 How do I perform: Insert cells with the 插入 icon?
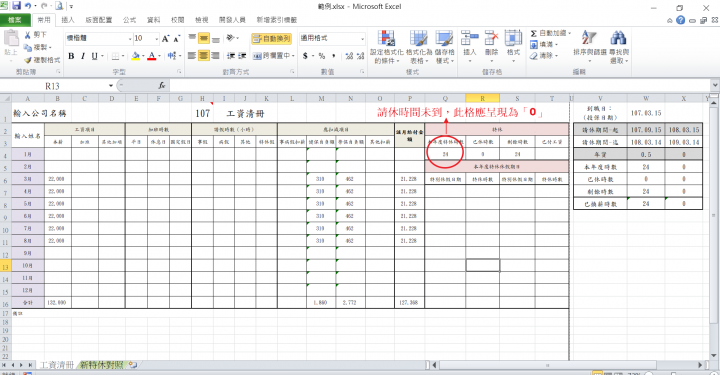click(x=469, y=47)
